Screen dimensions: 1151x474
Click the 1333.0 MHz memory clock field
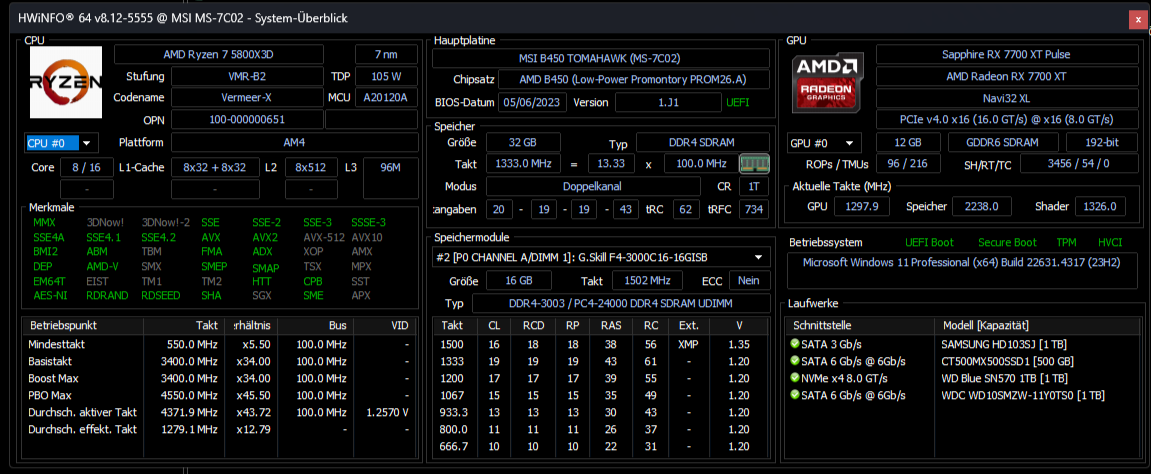coord(523,163)
